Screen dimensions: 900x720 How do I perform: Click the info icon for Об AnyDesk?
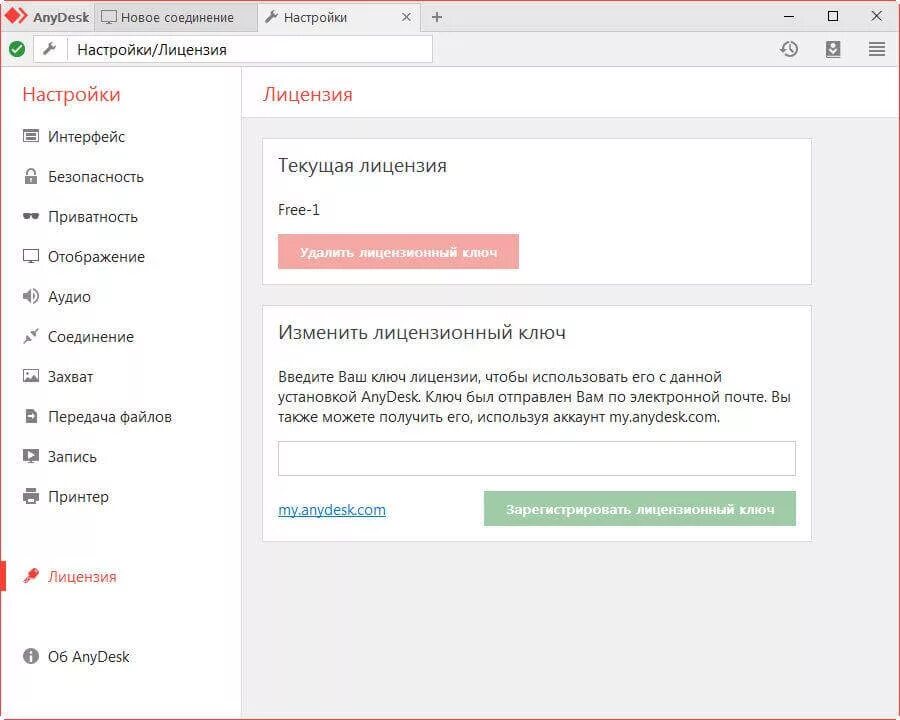tap(31, 656)
